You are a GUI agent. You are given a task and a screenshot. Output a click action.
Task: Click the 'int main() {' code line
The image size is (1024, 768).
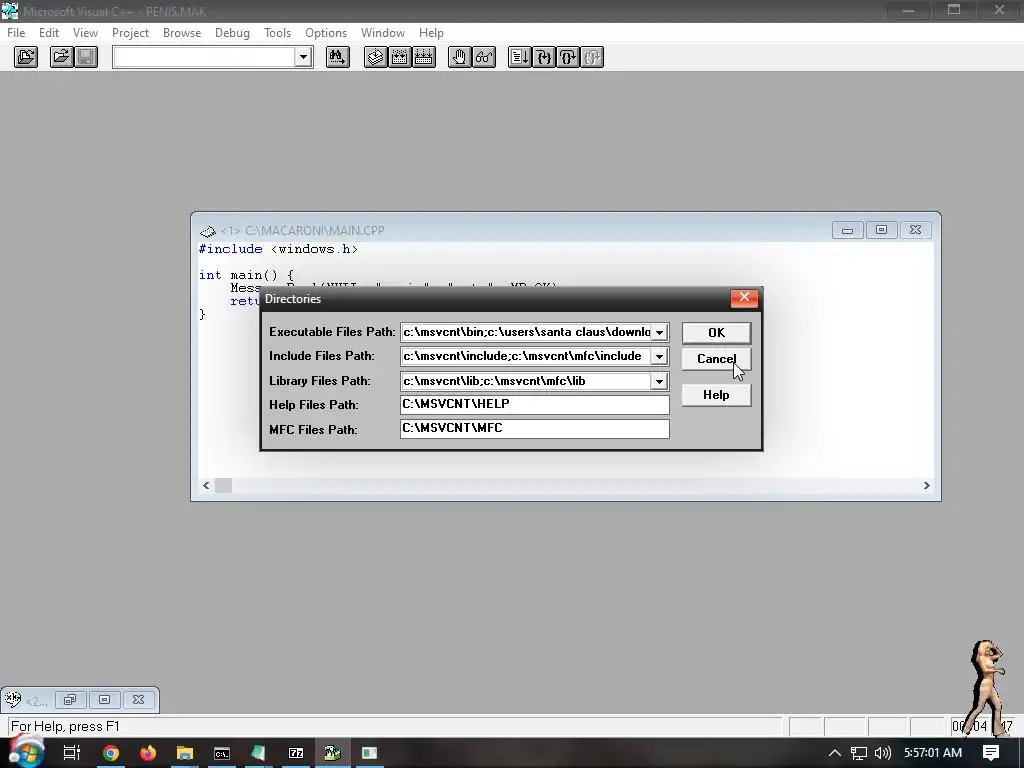tap(246, 276)
